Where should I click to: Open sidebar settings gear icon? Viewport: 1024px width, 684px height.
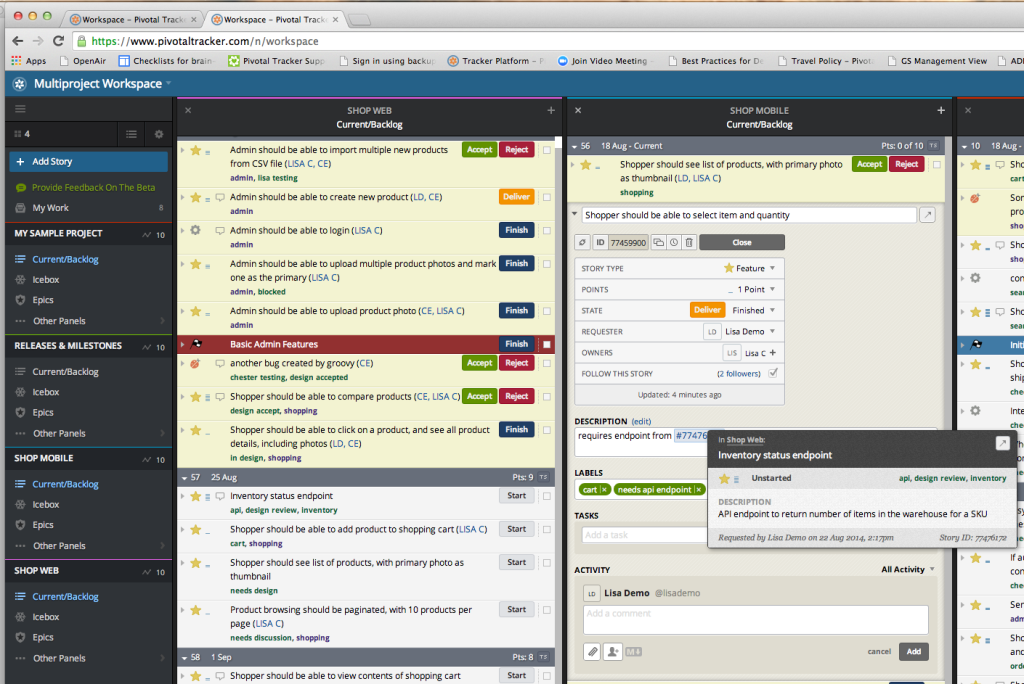(x=159, y=134)
